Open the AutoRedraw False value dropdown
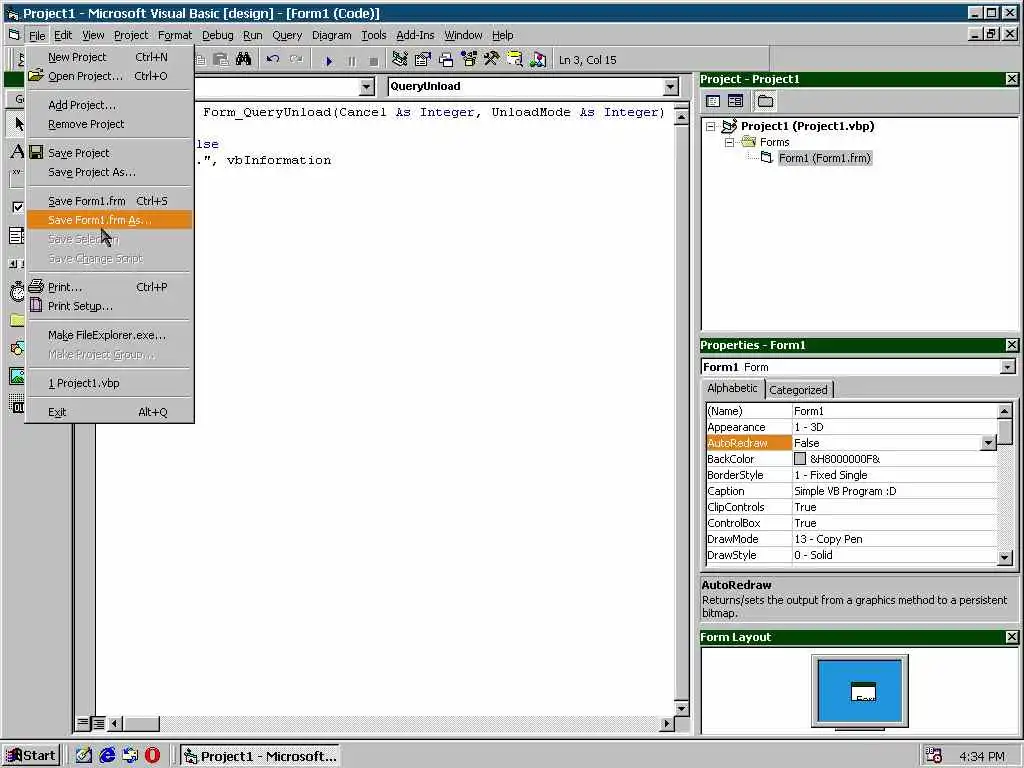The height and width of the screenshot is (768, 1024). pyautogui.click(x=988, y=443)
